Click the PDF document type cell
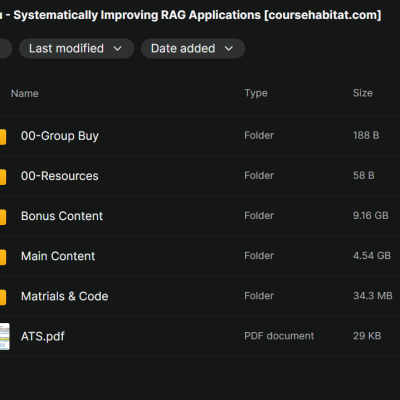The width and height of the screenshot is (400, 400). pyautogui.click(x=279, y=336)
